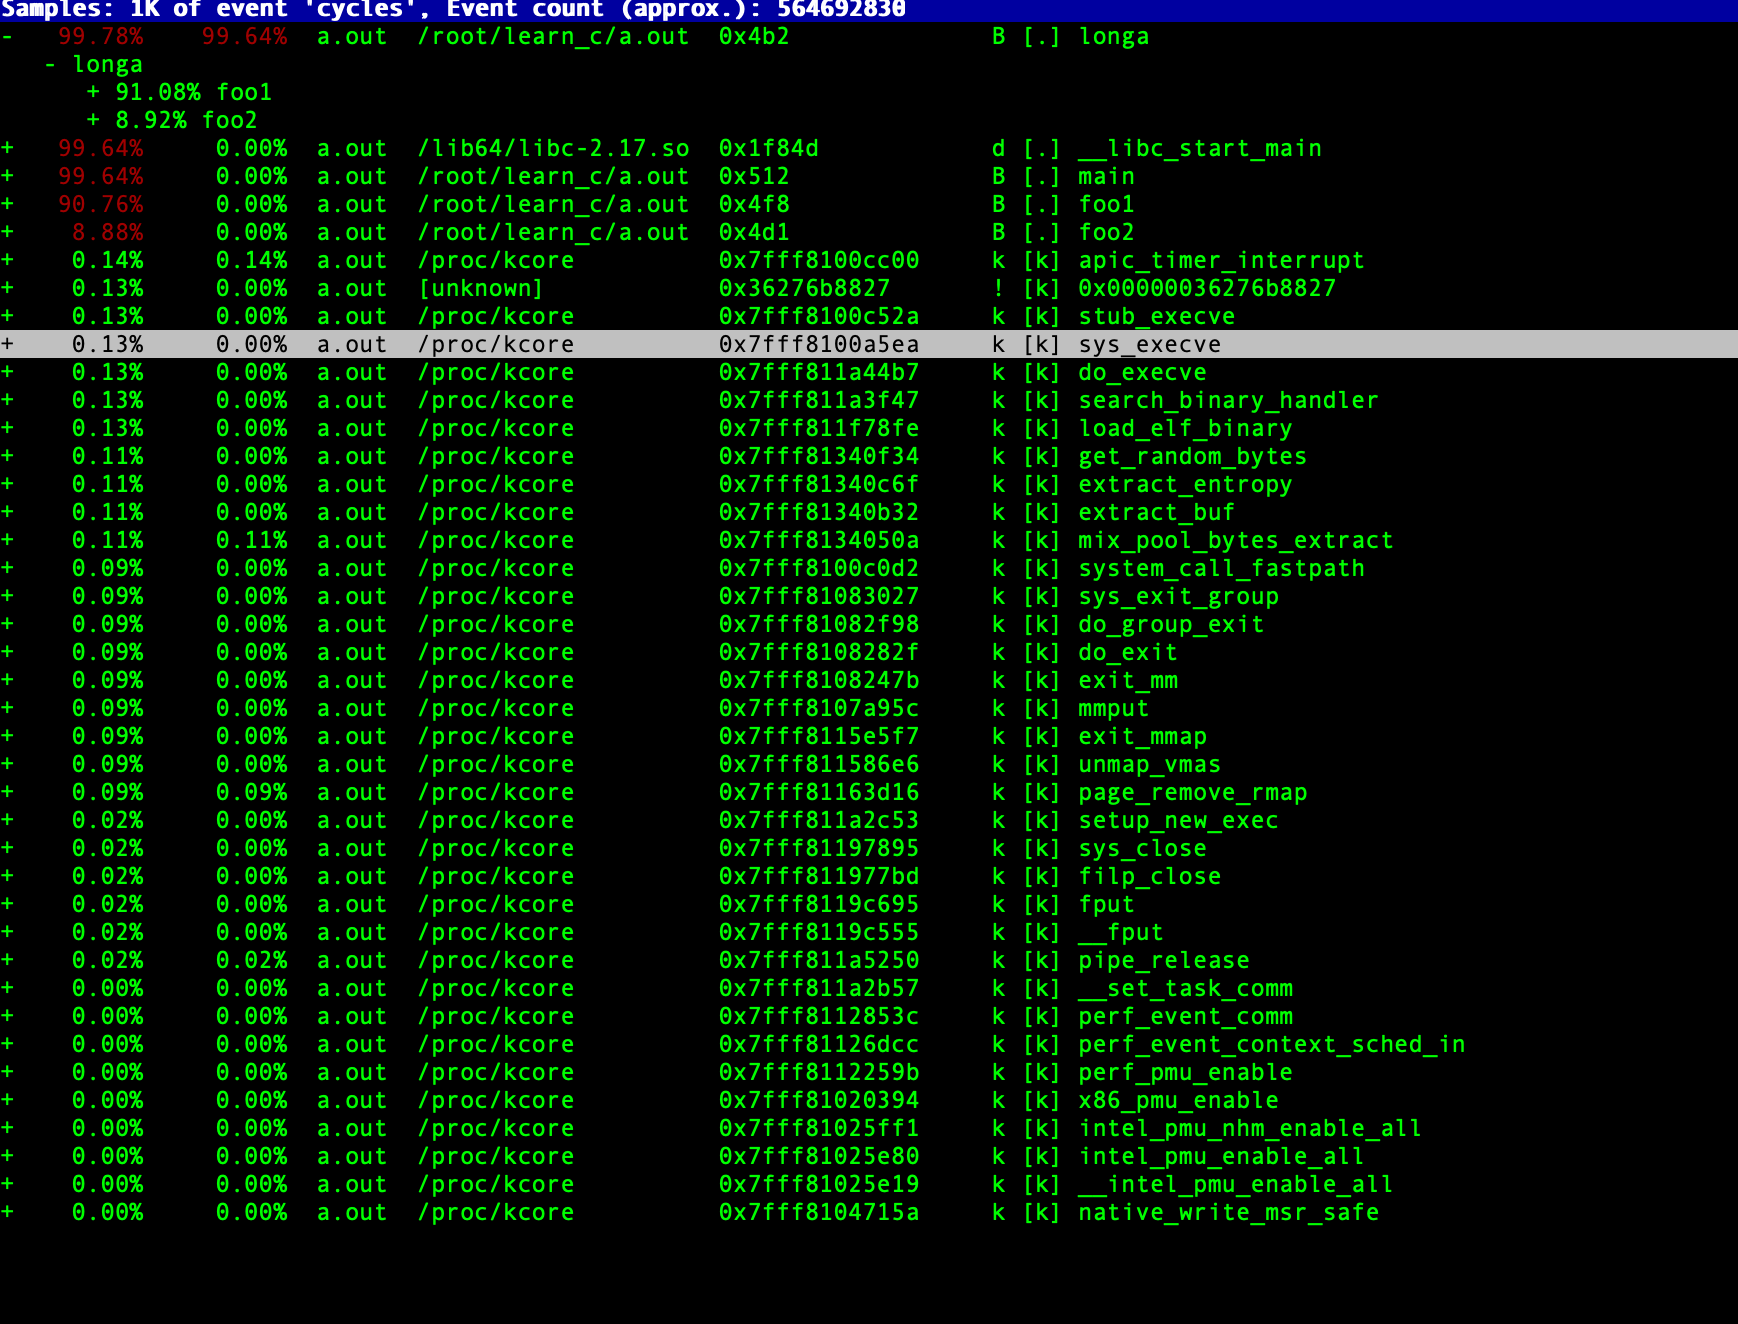Expand the apic_timer_interrupt kernel entry
Viewport: 1738px width, 1324px height.
coord(8,260)
